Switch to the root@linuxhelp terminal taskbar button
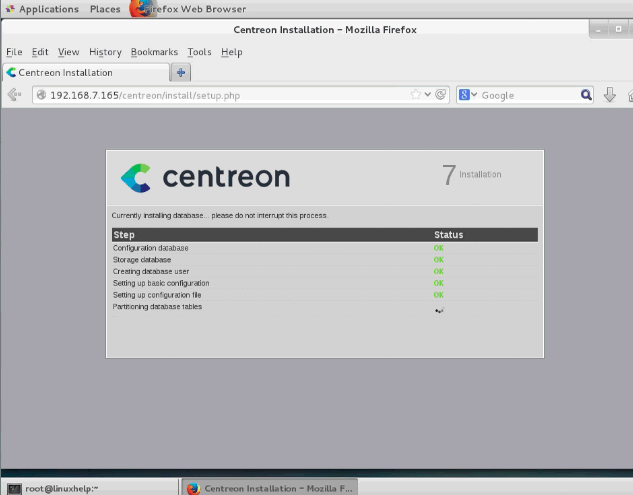Screen dimensions: 633x495 click(89, 488)
